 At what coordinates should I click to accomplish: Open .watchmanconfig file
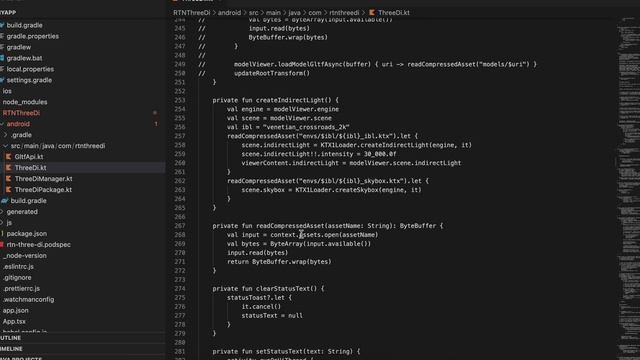pyautogui.click(x=28, y=300)
